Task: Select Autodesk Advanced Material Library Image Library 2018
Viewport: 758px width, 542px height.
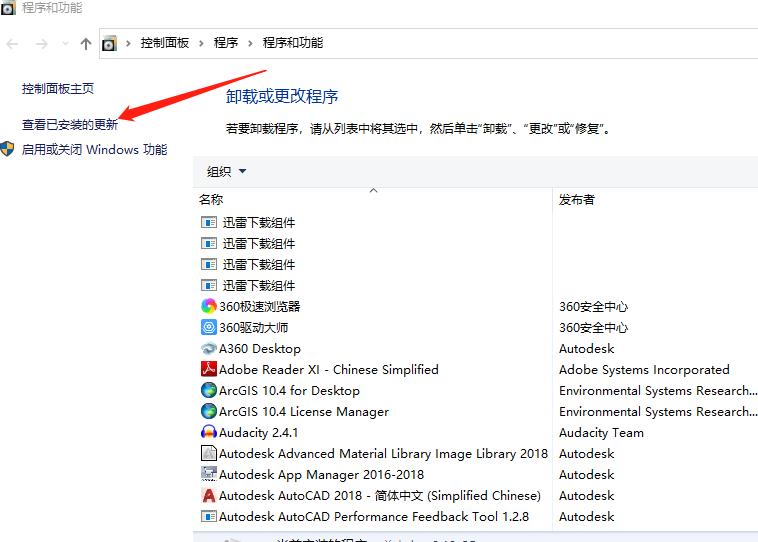Action: [383, 454]
